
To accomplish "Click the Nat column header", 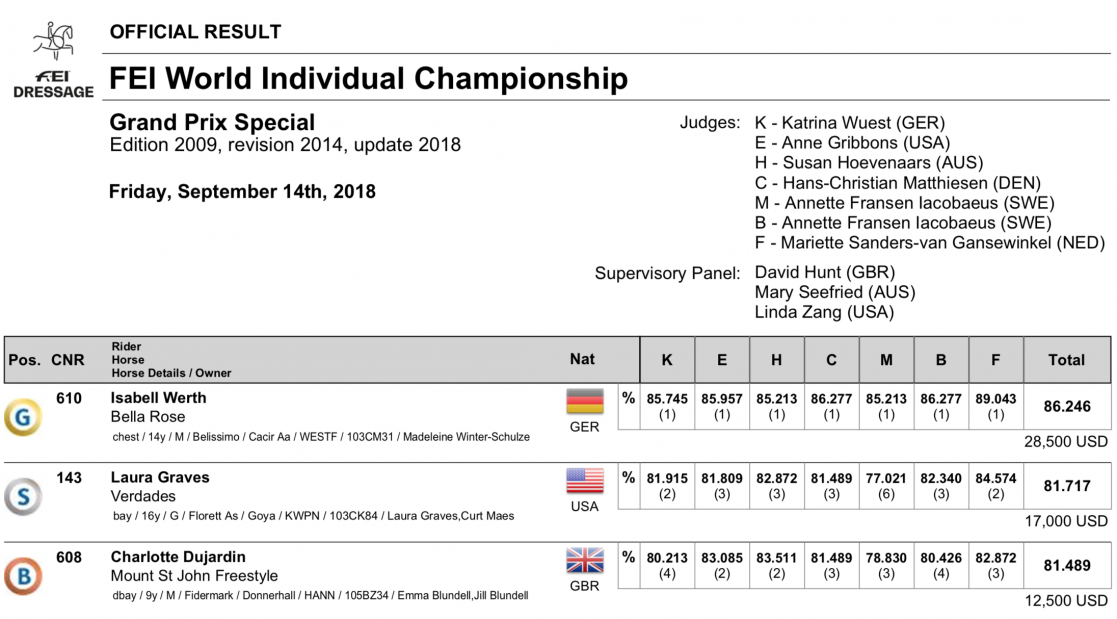I will coord(582,359).
